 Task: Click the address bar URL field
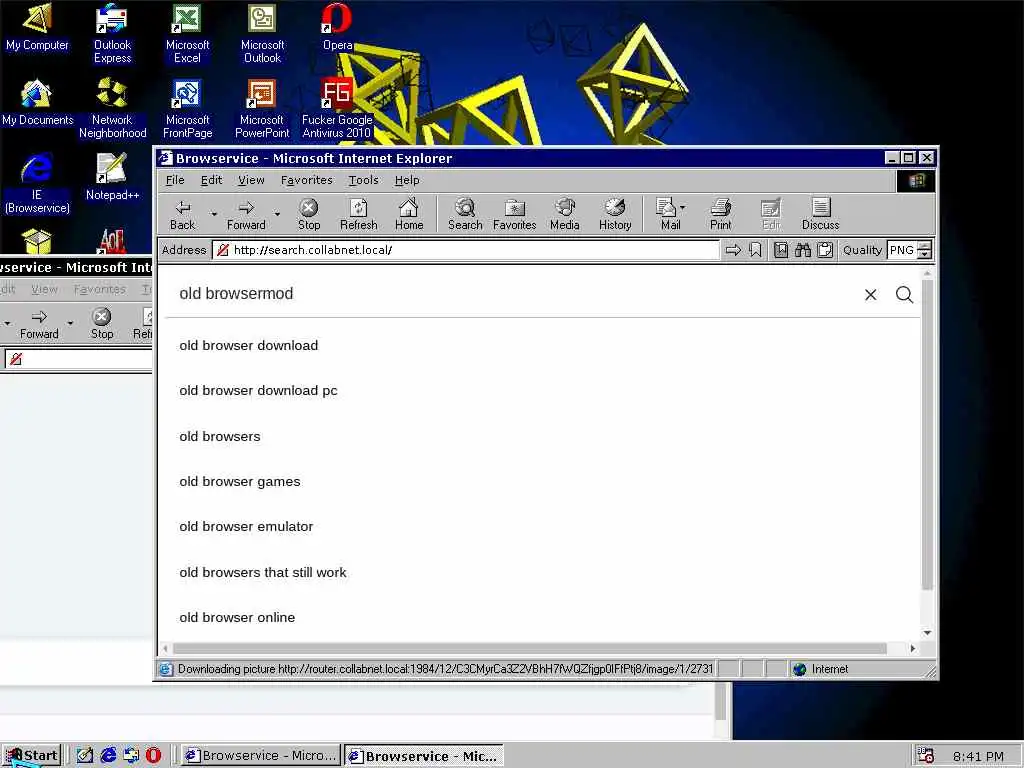466,250
